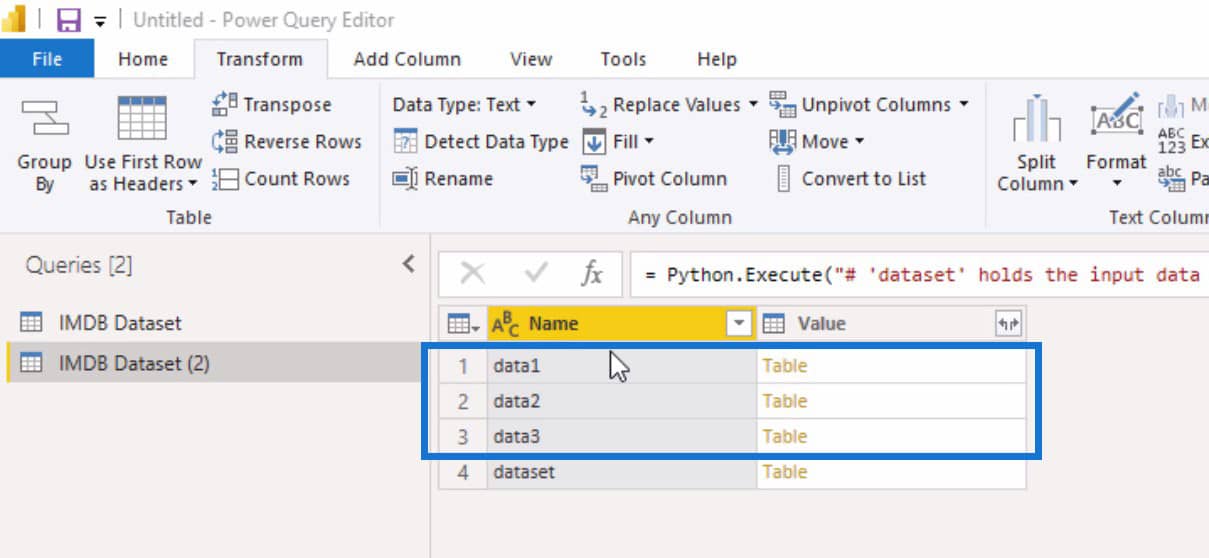This screenshot has height=558, width=1209.
Task: Open the Help tab
Action: pyautogui.click(x=717, y=59)
